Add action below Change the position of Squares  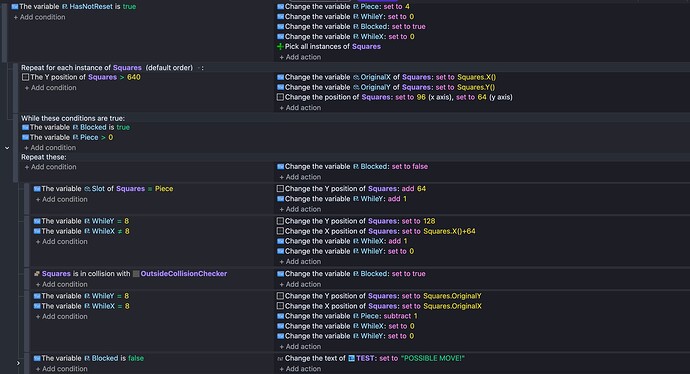[x=301, y=108]
